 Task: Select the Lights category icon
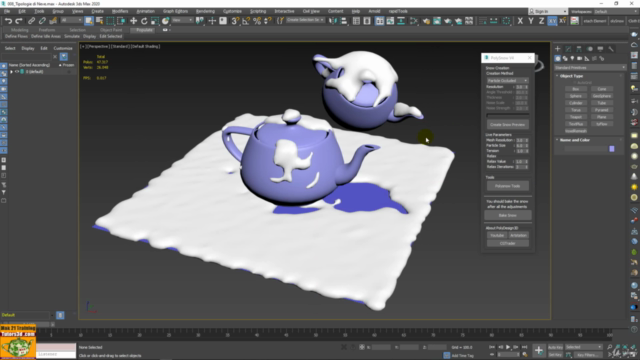coord(572,59)
